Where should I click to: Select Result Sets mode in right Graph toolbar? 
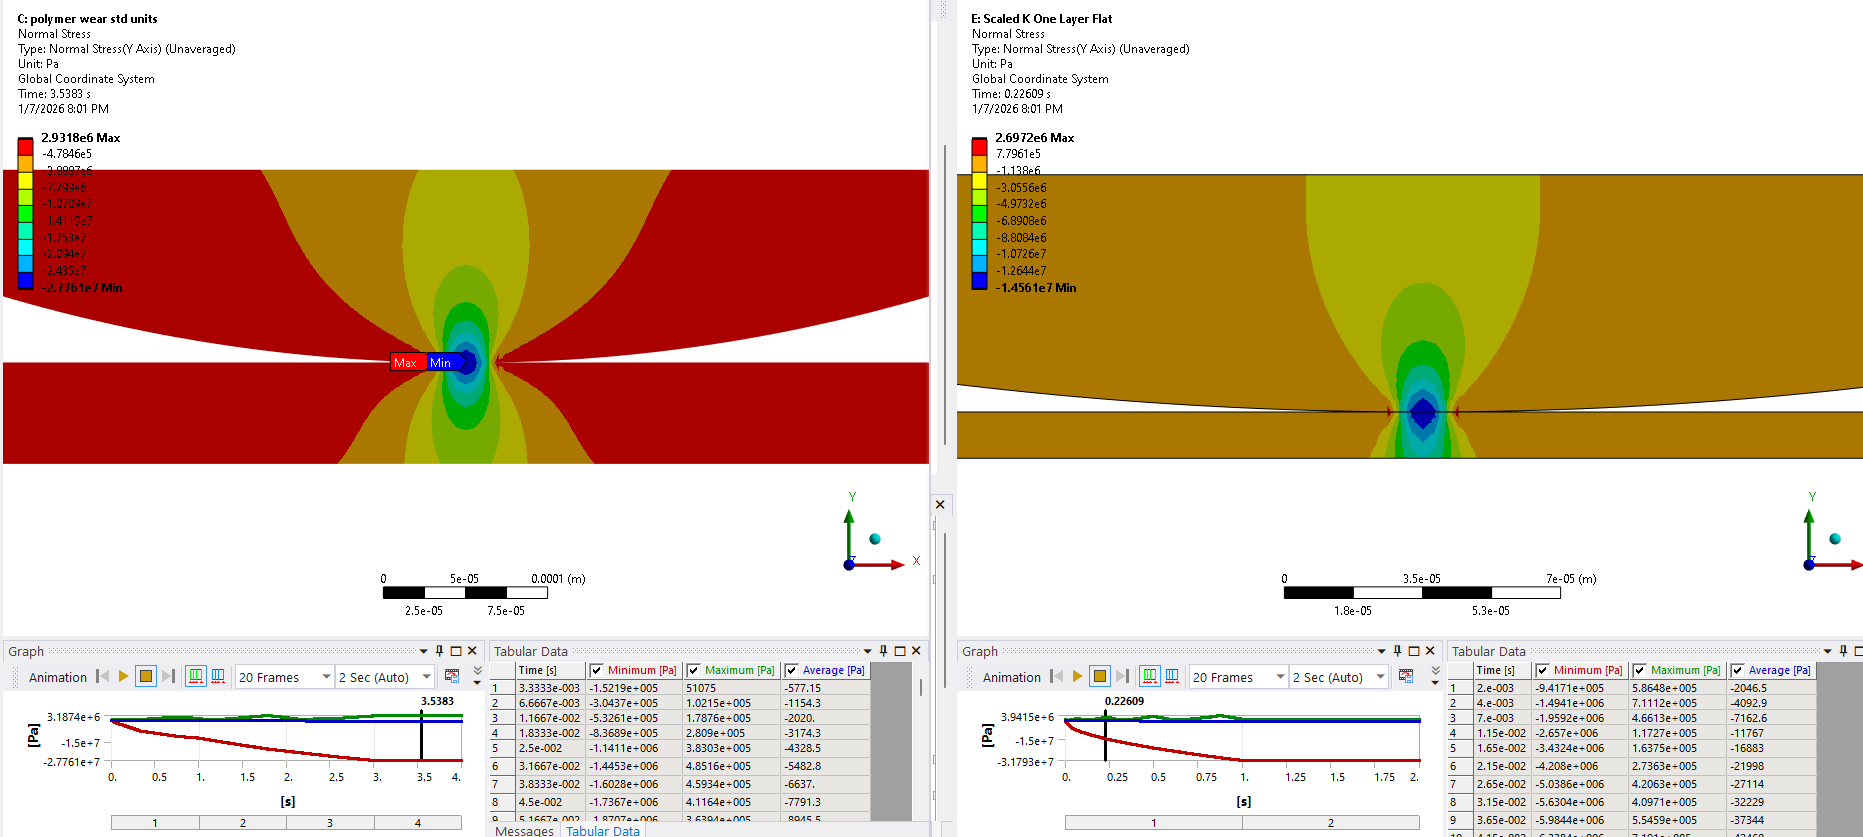pyautogui.click(x=1172, y=677)
